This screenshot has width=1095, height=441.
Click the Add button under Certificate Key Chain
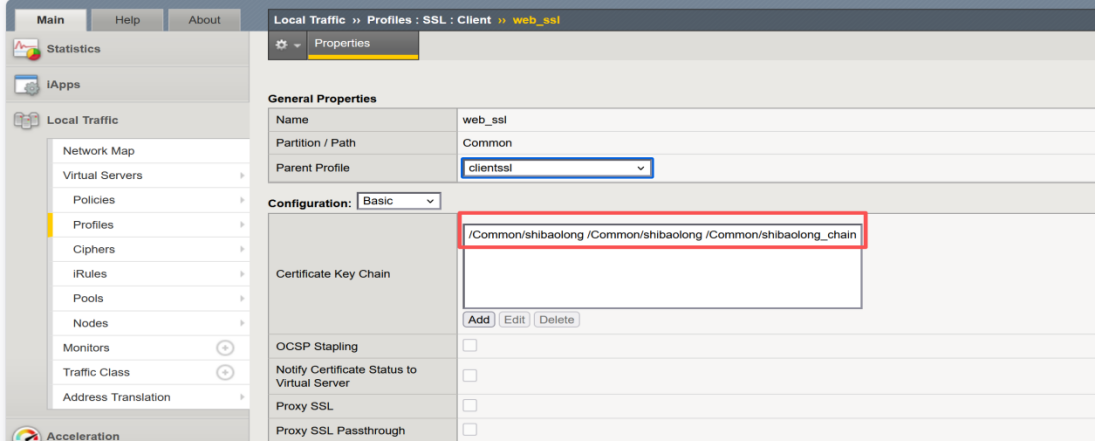pyautogui.click(x=479, y=320)
